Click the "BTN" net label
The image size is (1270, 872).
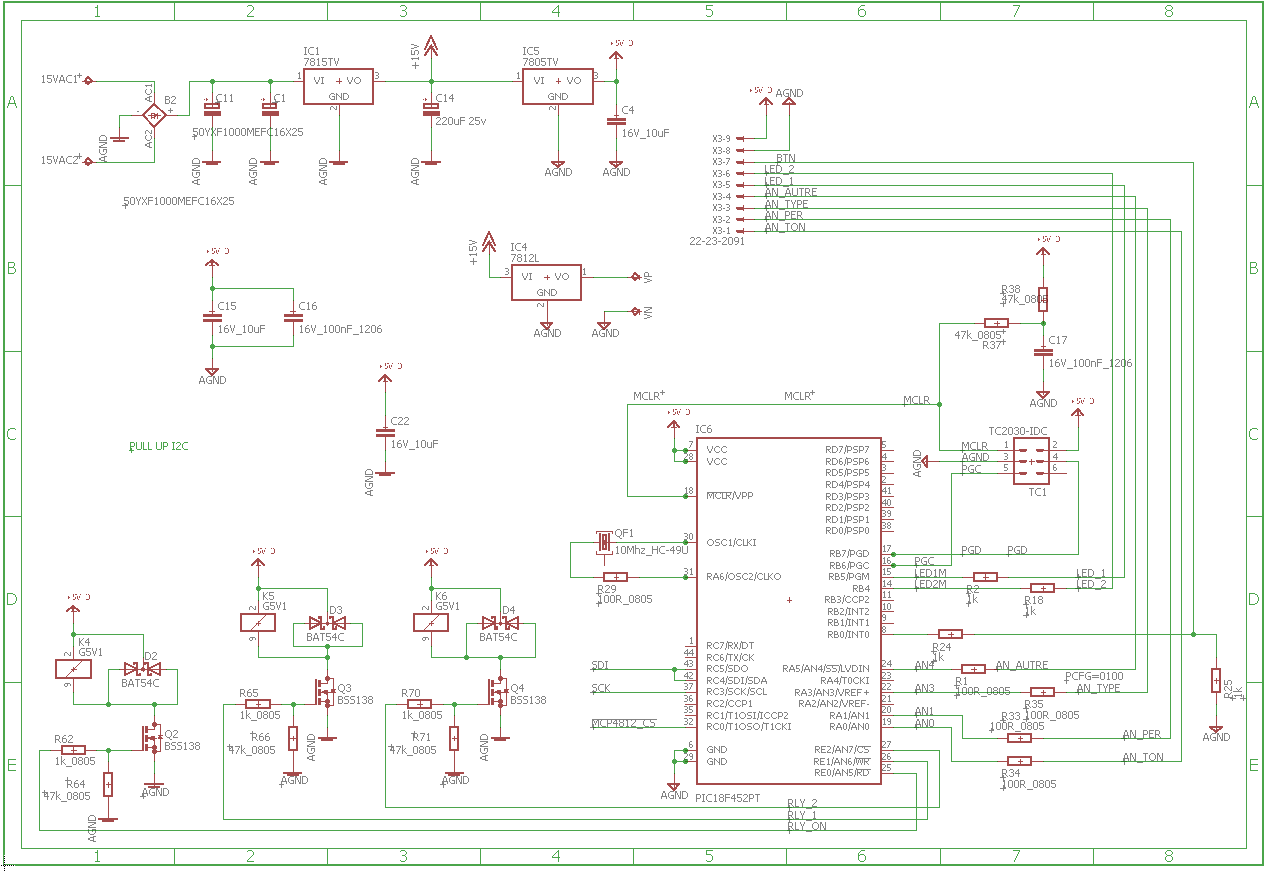tap(786, 158)
